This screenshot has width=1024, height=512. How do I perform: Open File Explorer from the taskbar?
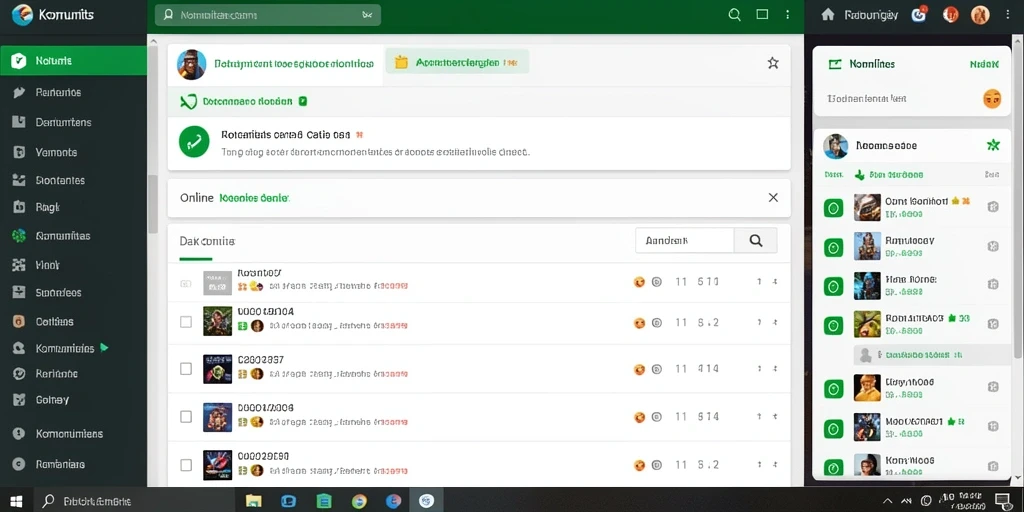tap(253, 501)
